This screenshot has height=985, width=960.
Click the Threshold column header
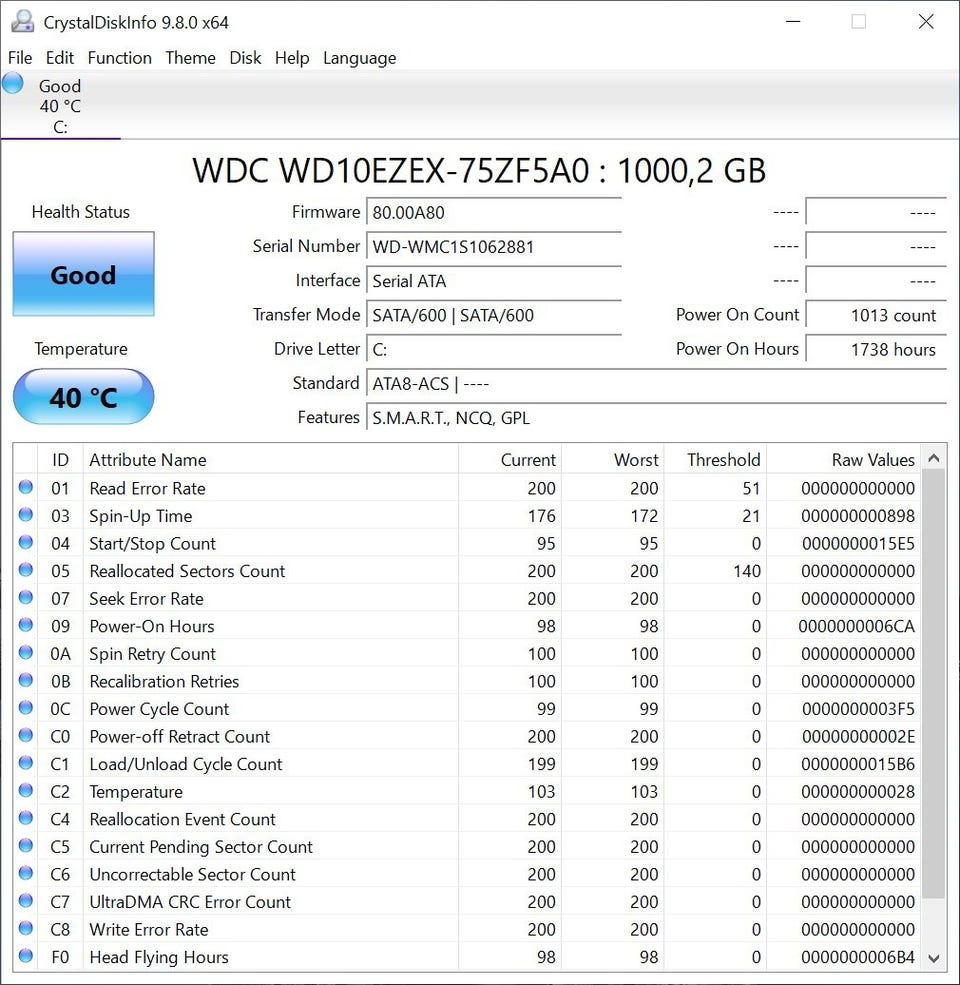716,459
